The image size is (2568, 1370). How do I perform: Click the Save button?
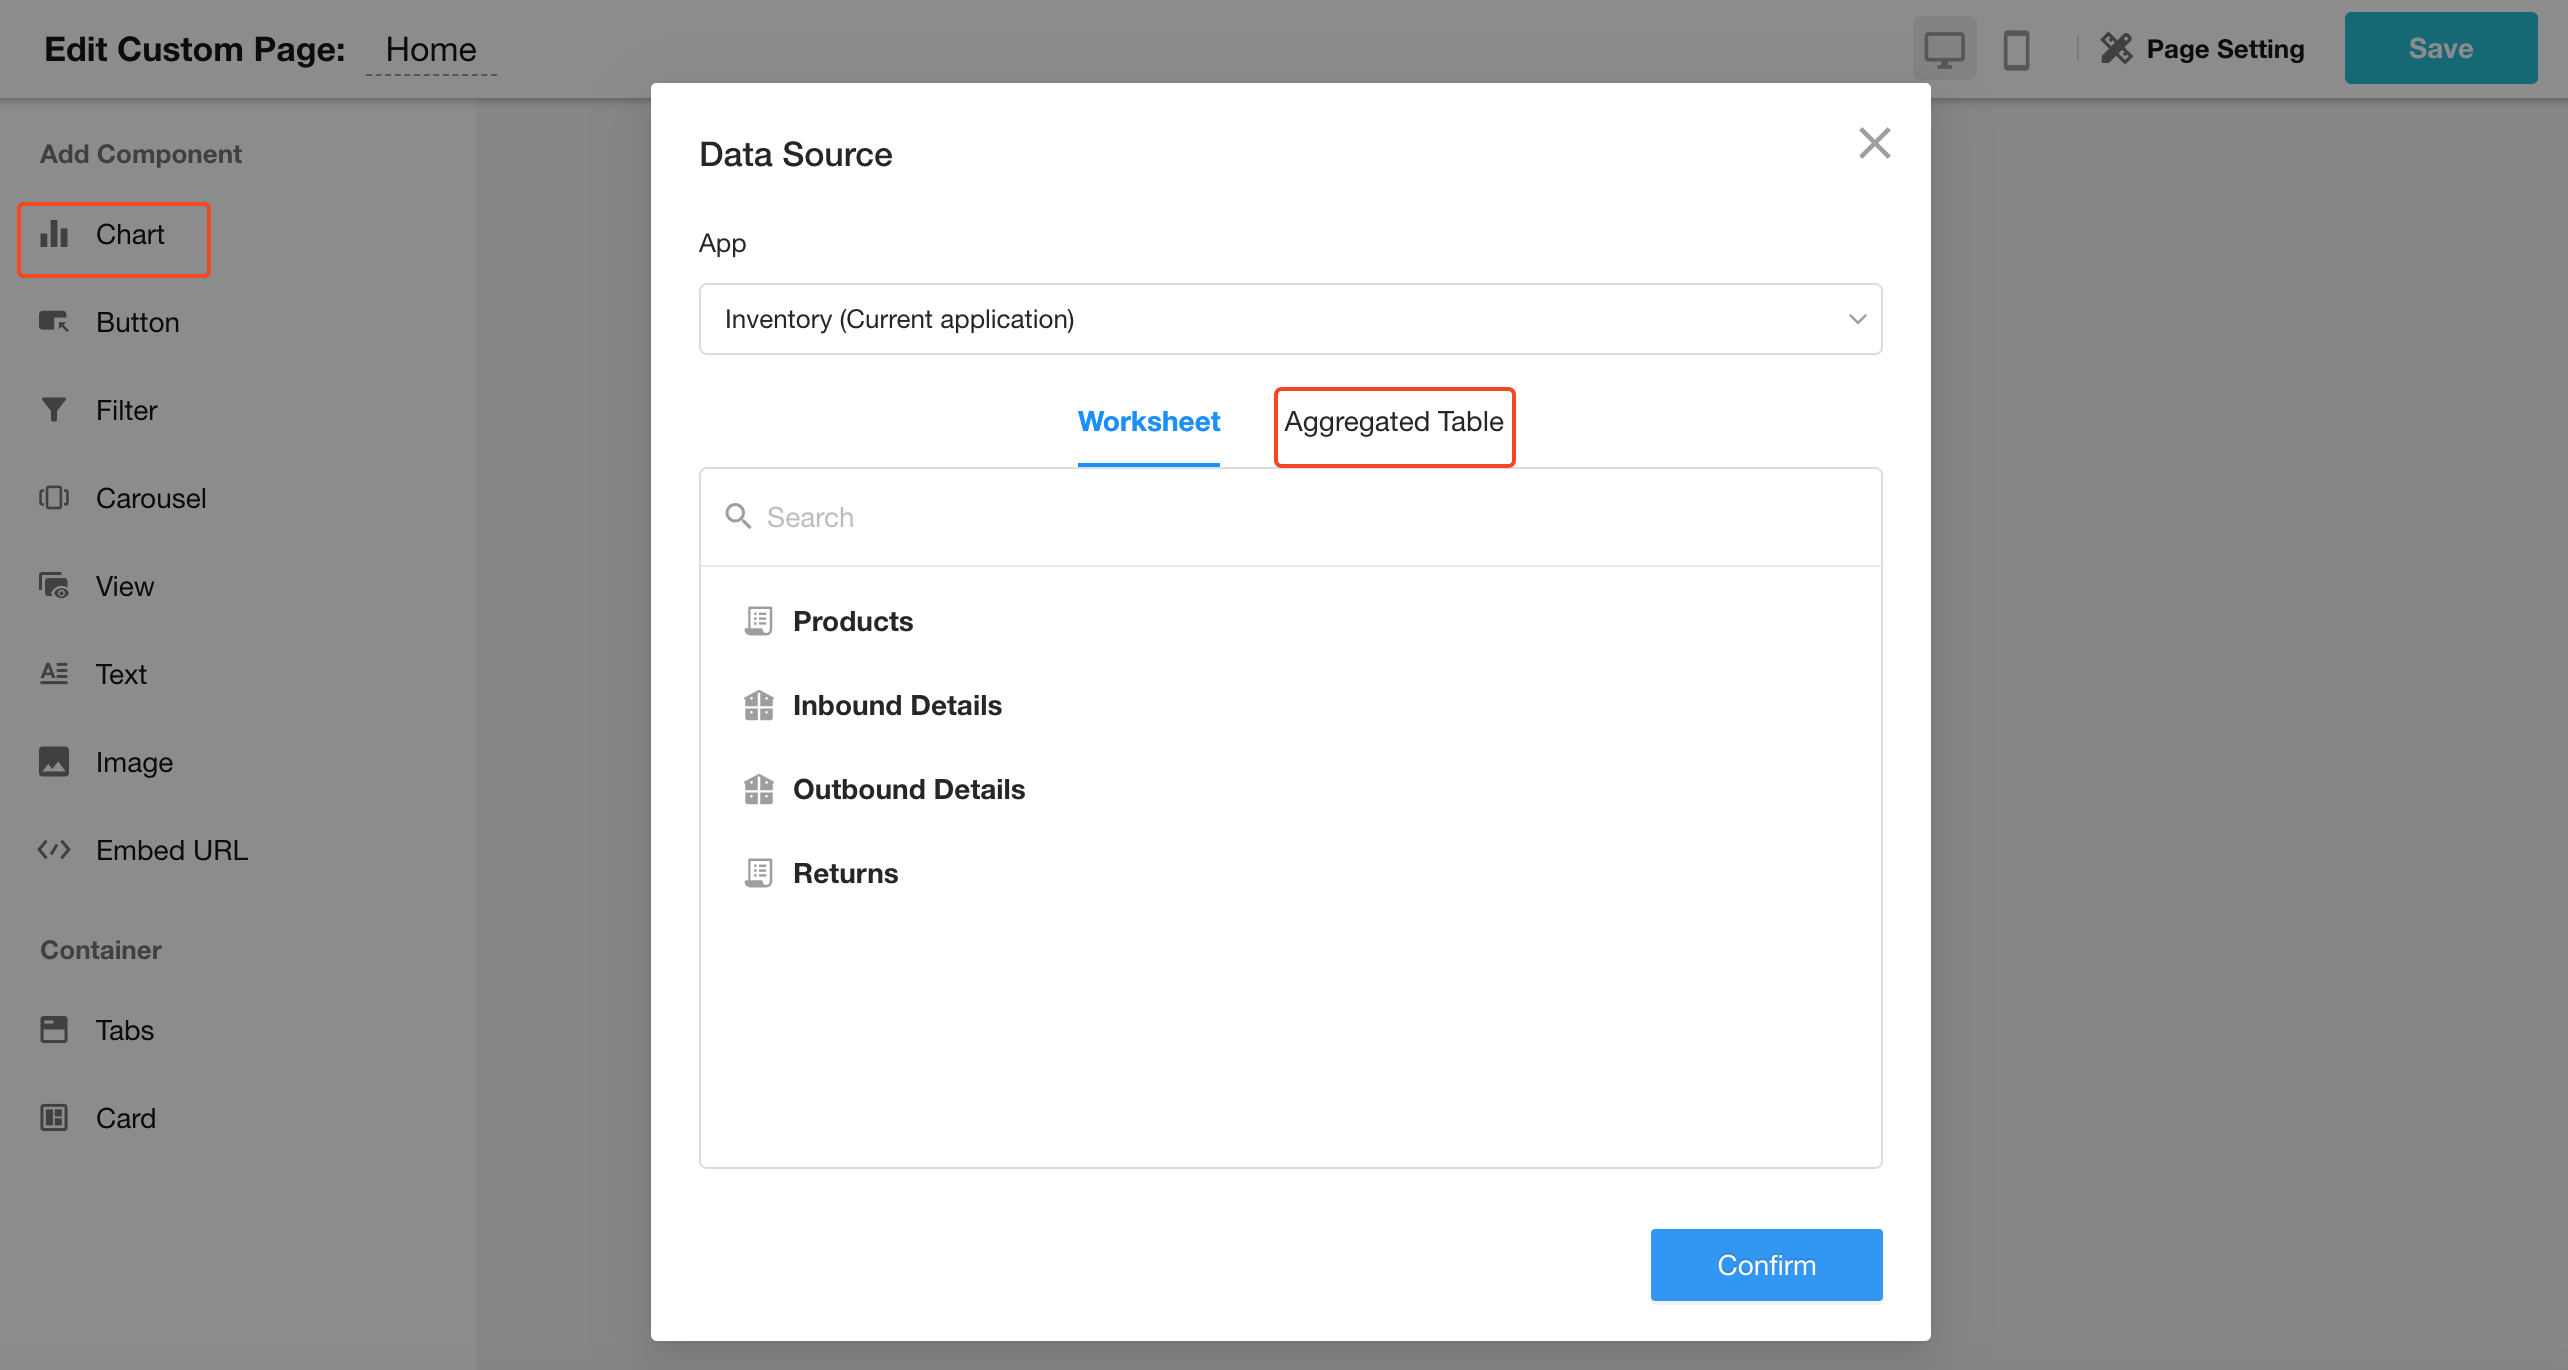coord(2440,49)
